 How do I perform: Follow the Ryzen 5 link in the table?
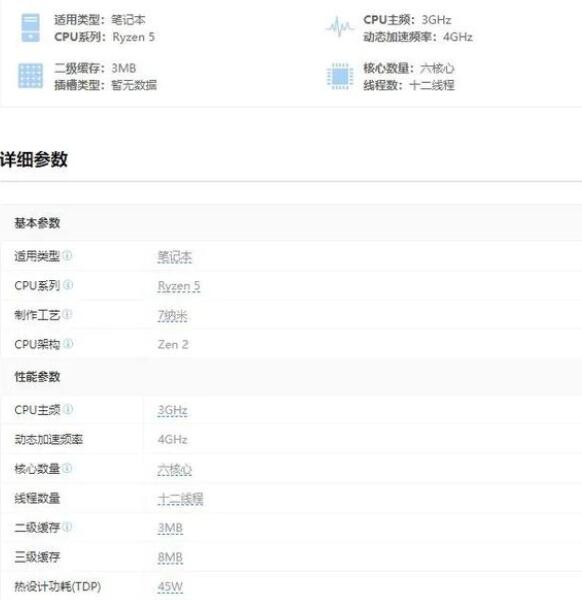(x=179, y=286)
